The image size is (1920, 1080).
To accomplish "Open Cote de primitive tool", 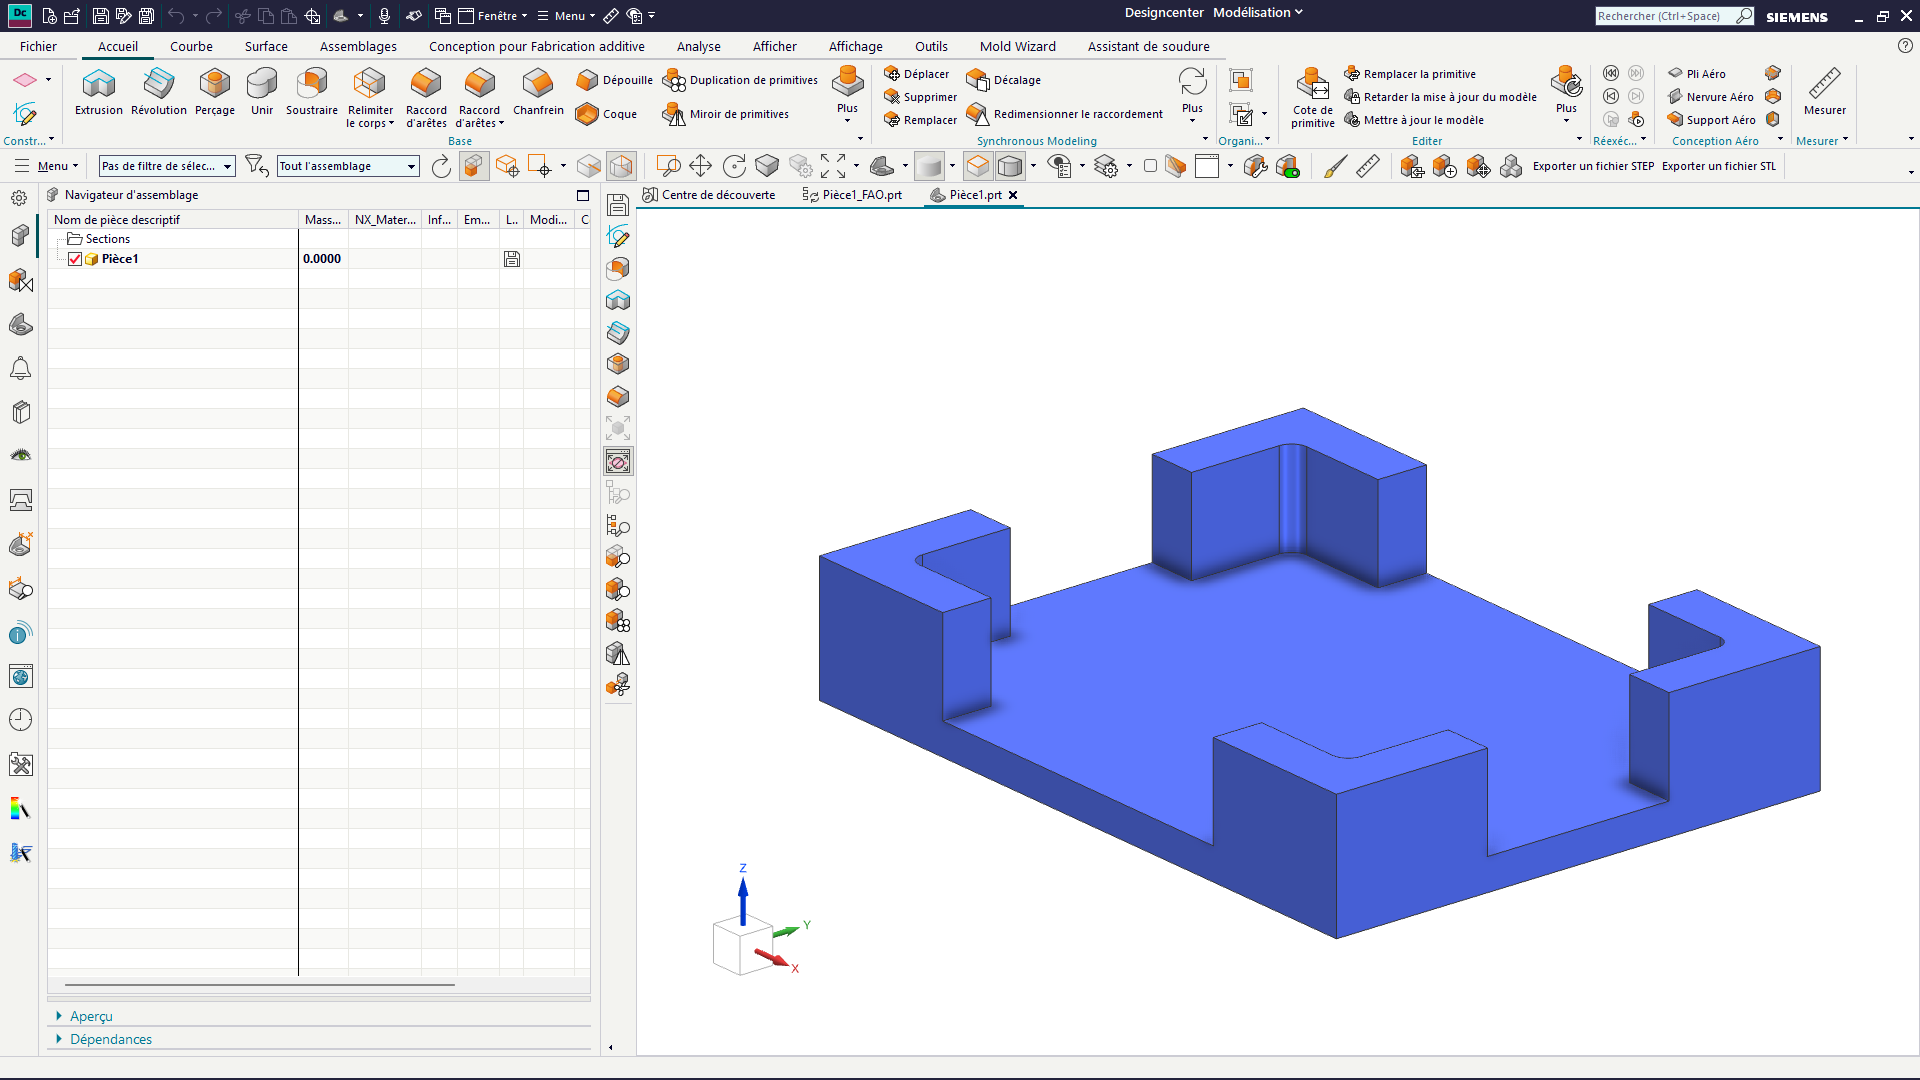I will coord(1312,98).
